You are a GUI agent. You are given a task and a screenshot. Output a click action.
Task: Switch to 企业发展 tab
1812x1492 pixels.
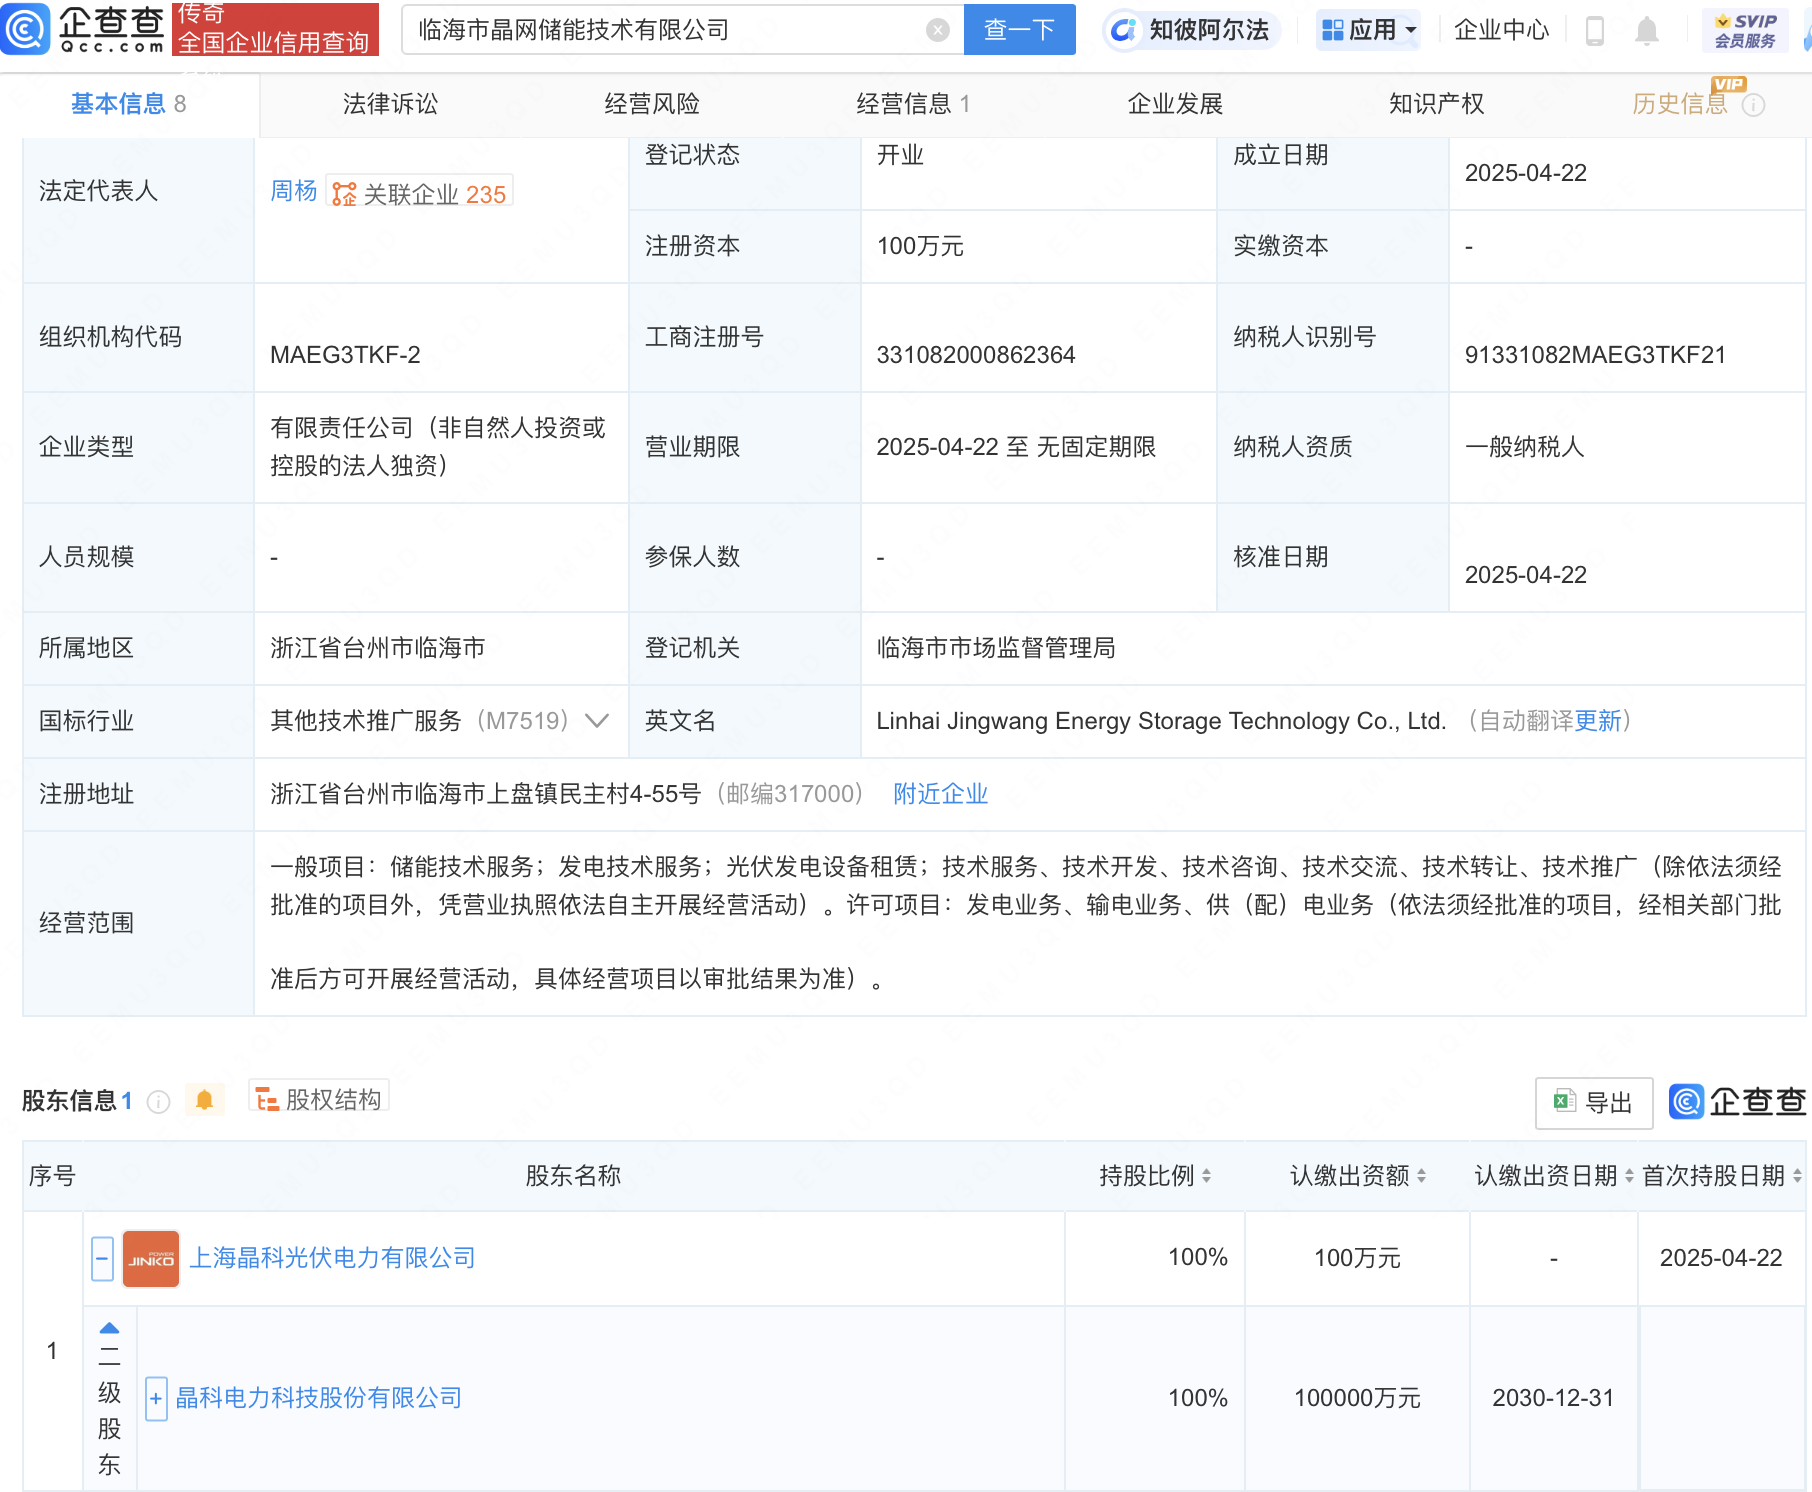pos(1175,104)
